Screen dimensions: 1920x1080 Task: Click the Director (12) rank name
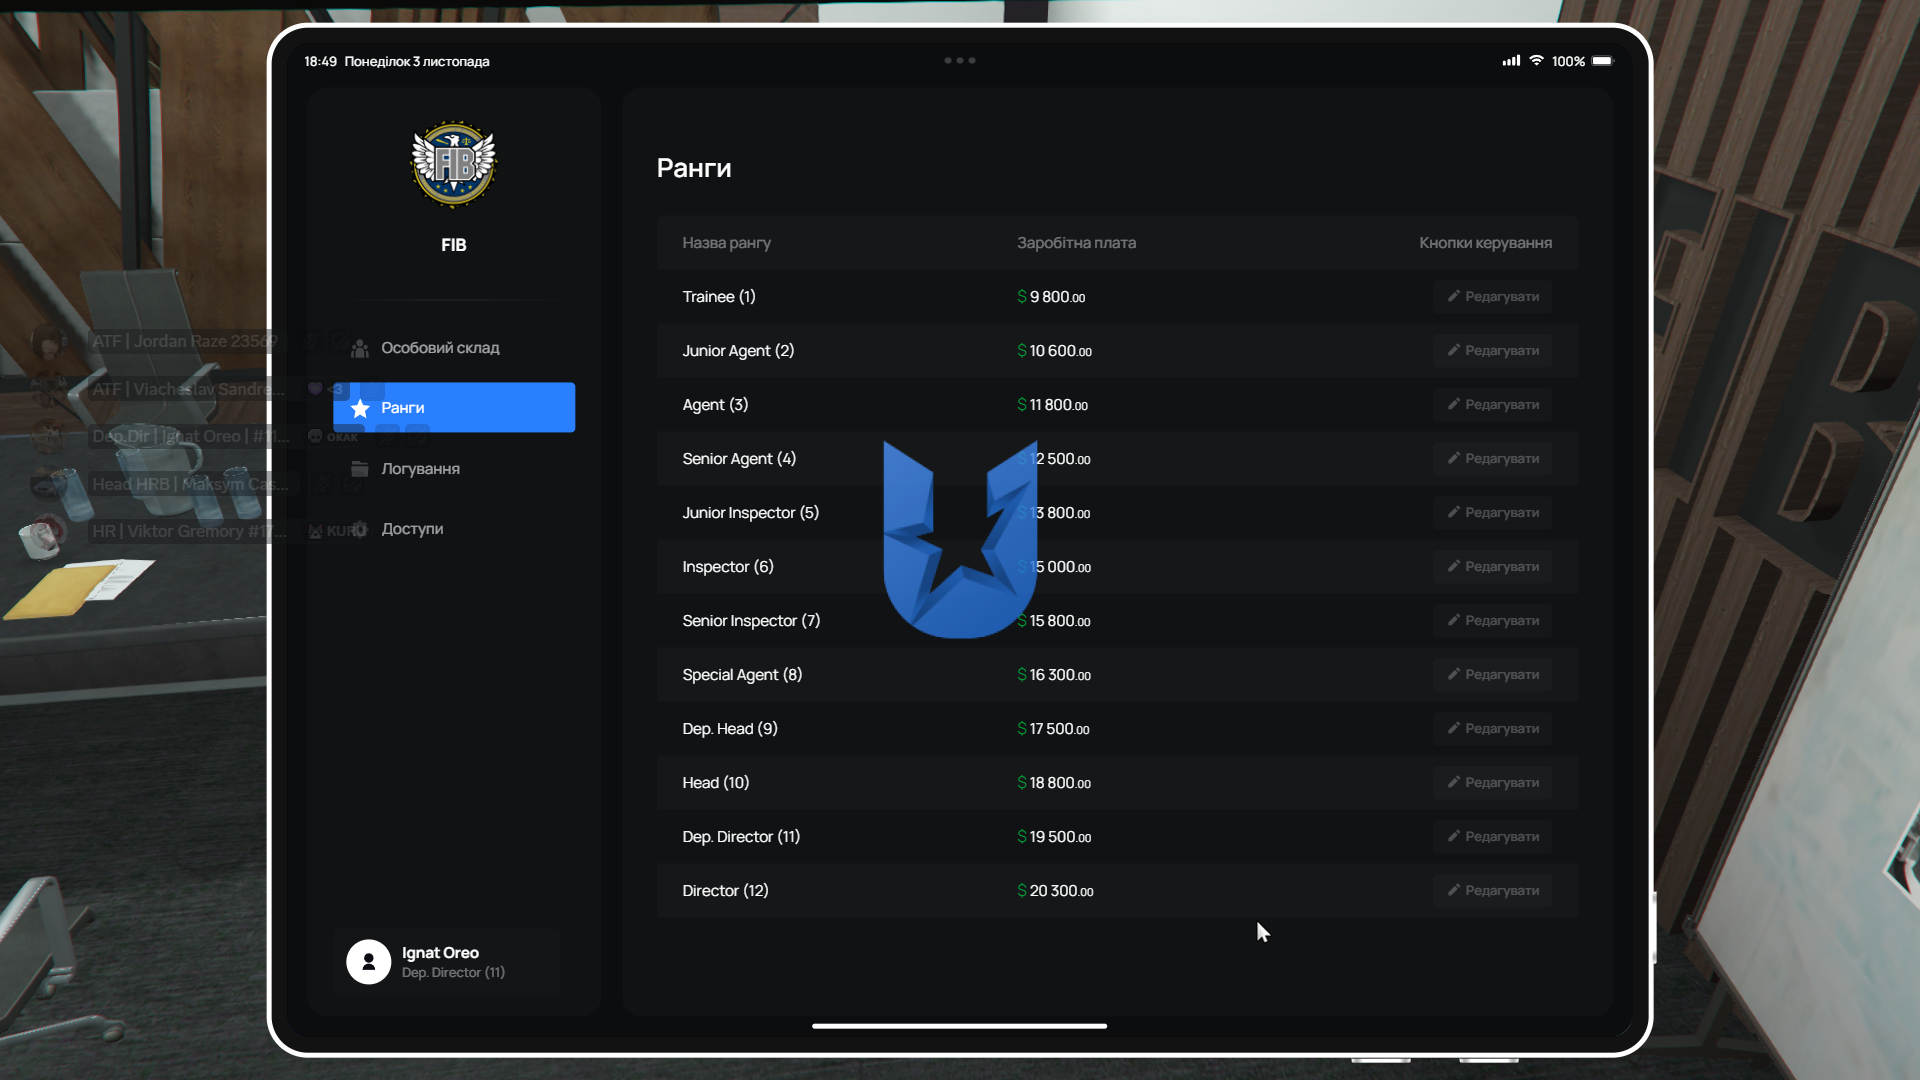[x=725, y=891]
